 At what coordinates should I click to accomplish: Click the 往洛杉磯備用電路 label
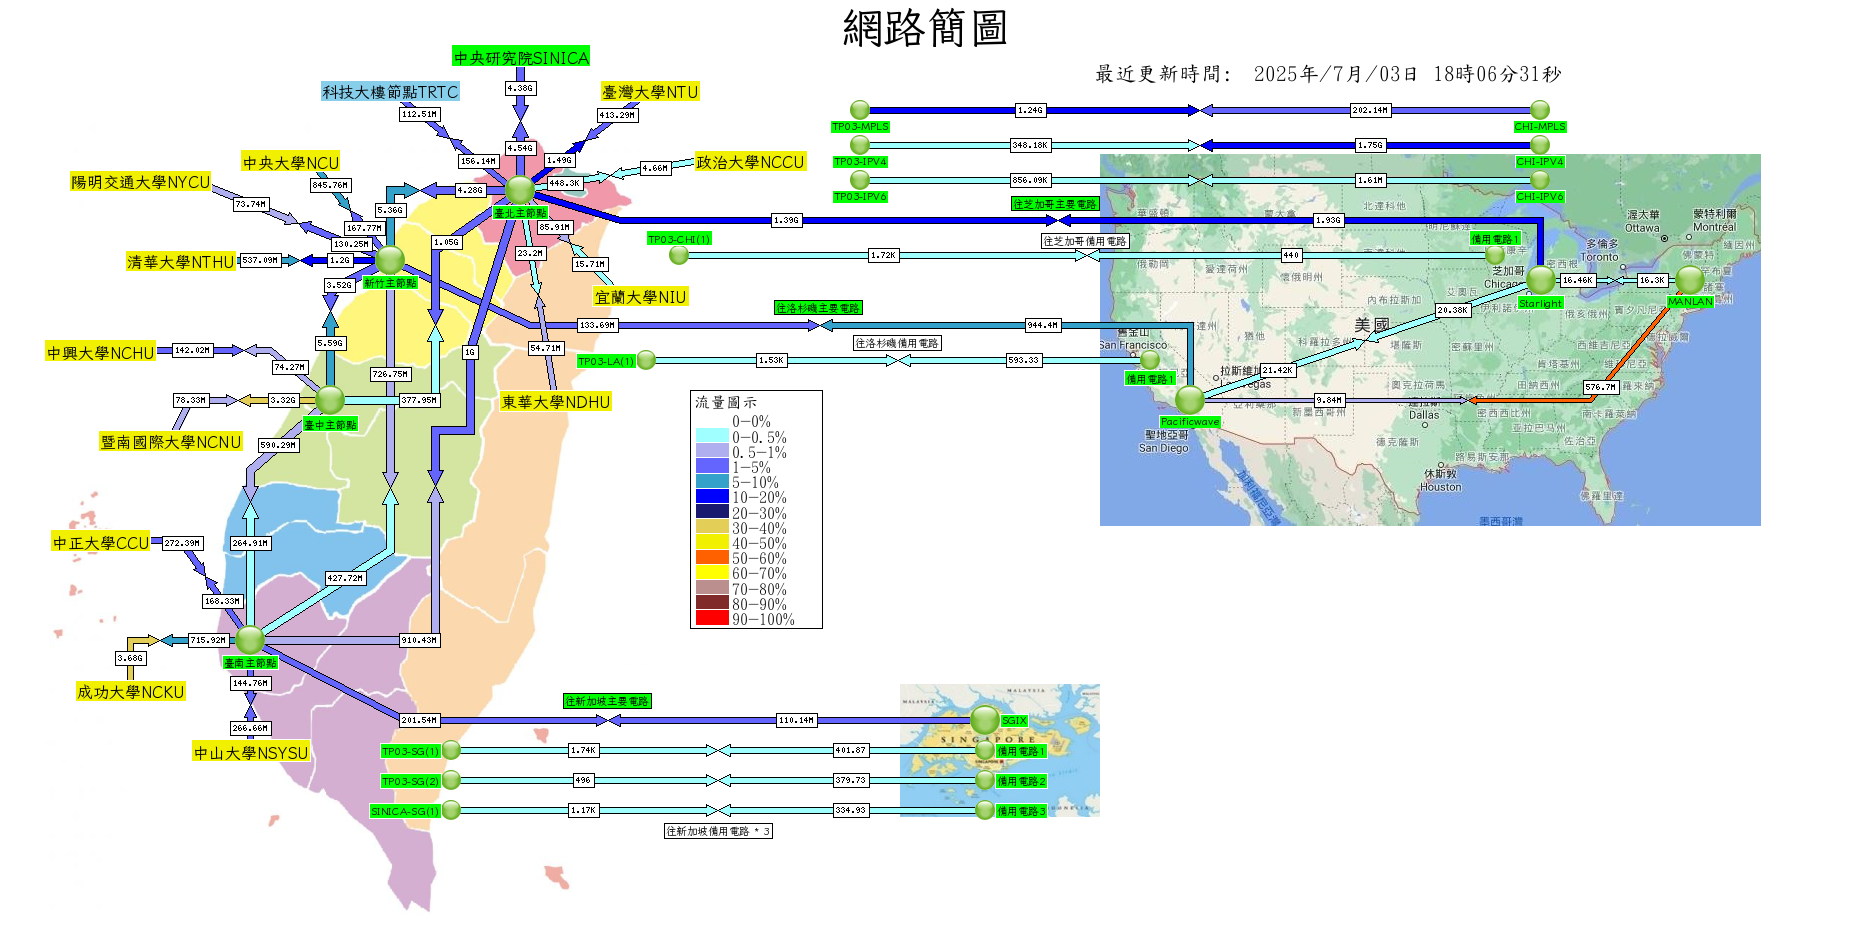tap(897, 343)
